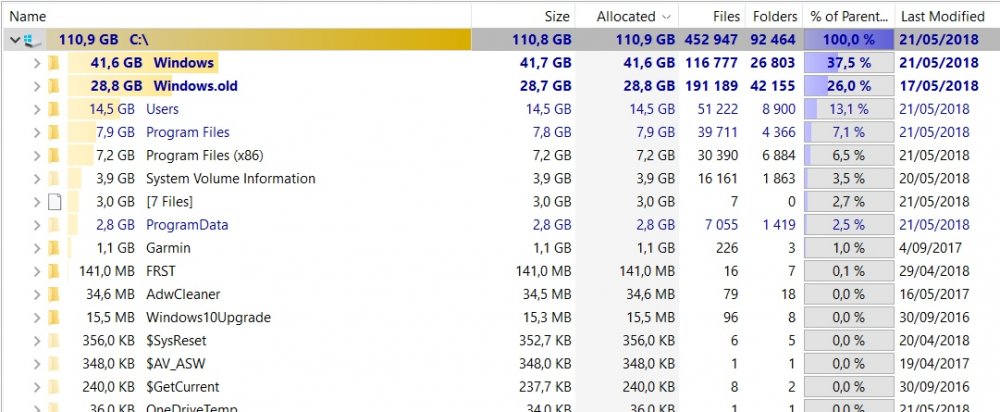Click the FRST folder icon
The width and height of the screenshot is (1000, 412).
point(54,271)
